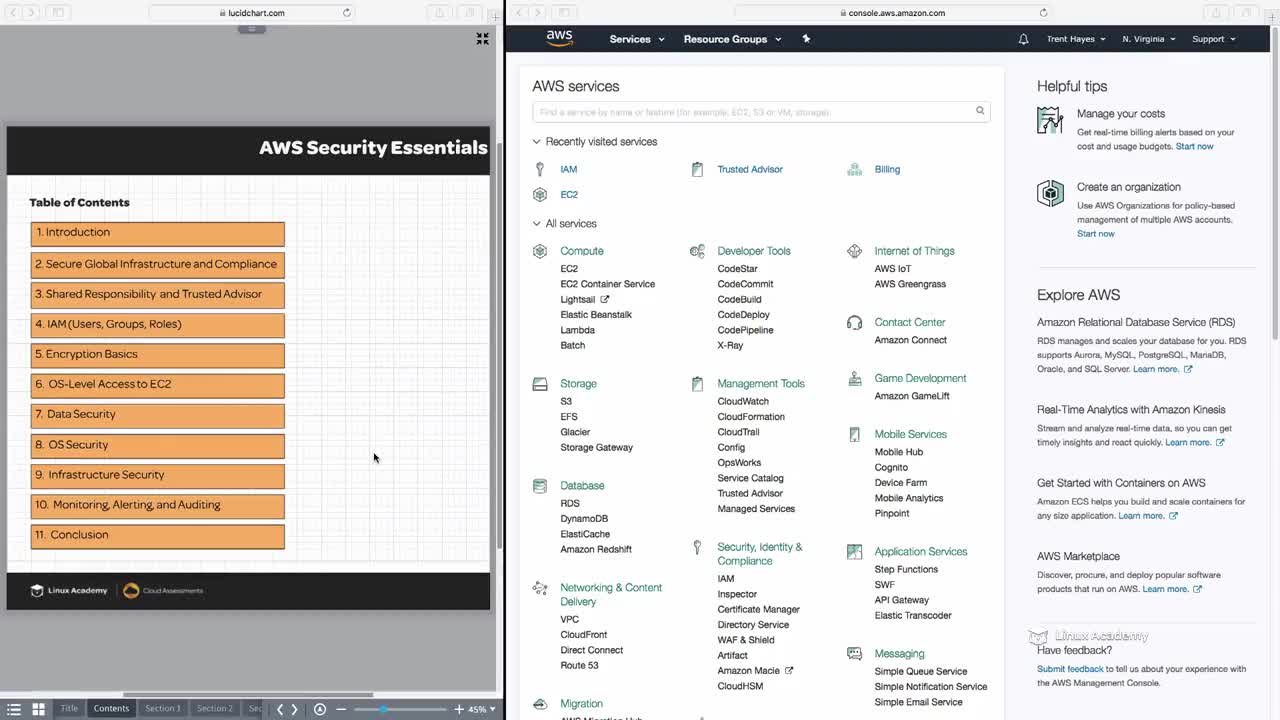Click the search magnifier in AWS services box

pos(980,111)
